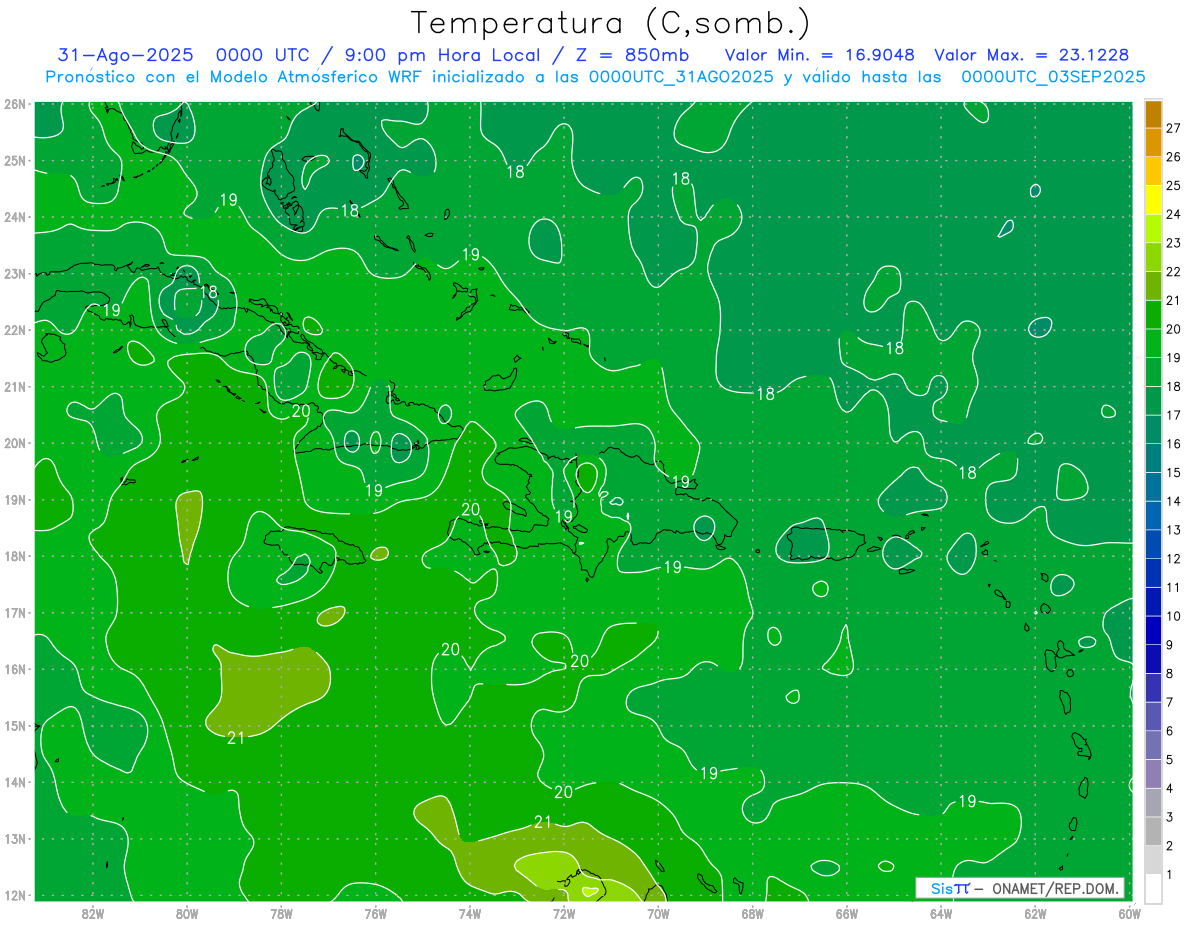
Task: Click the 68W longitude axis label
Action: click(x=752, y=913)
